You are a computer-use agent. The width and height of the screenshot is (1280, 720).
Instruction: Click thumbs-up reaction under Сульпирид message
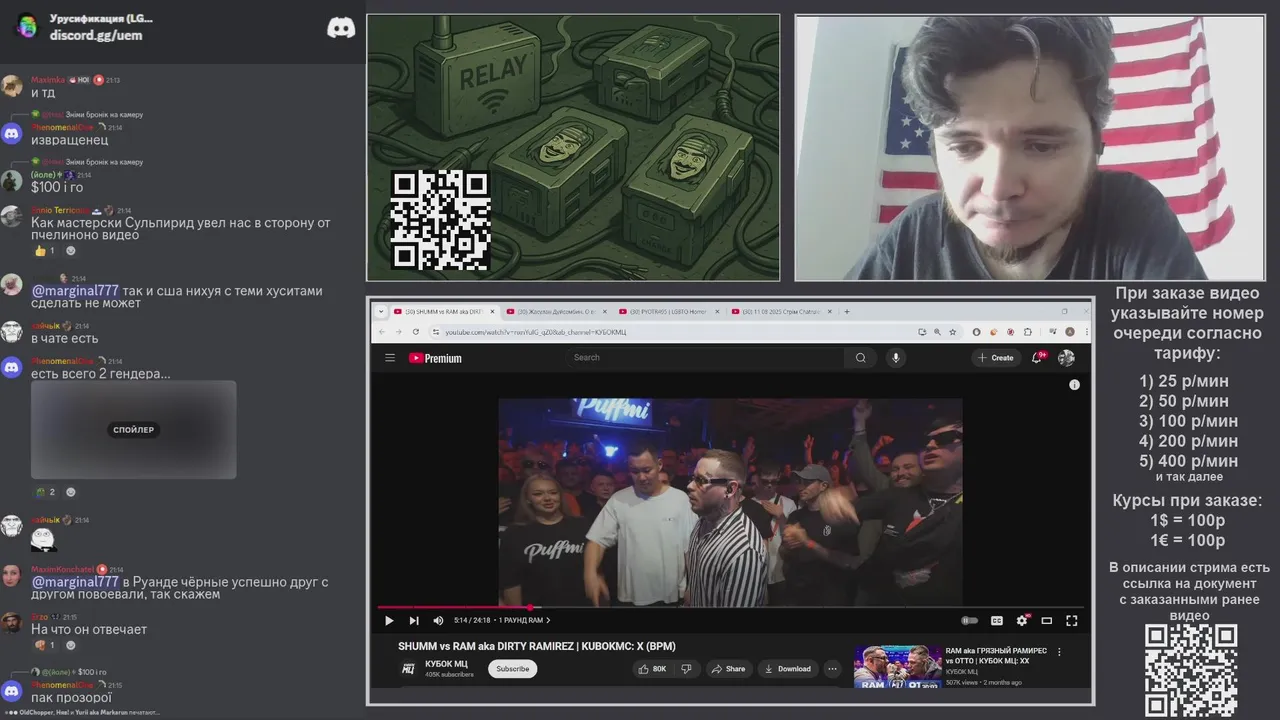45,250
